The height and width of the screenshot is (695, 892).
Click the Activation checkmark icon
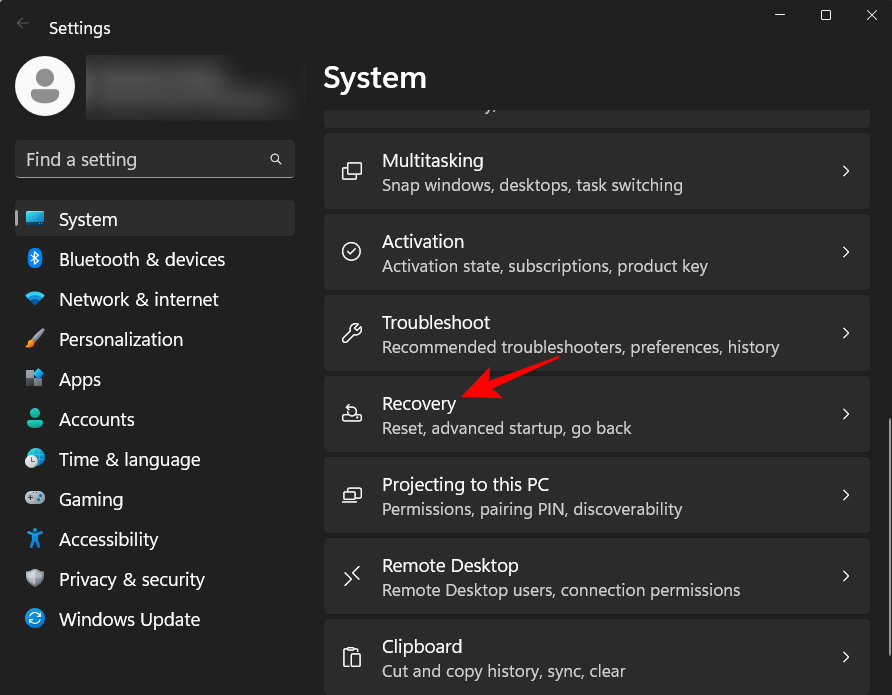coord(351,251)
